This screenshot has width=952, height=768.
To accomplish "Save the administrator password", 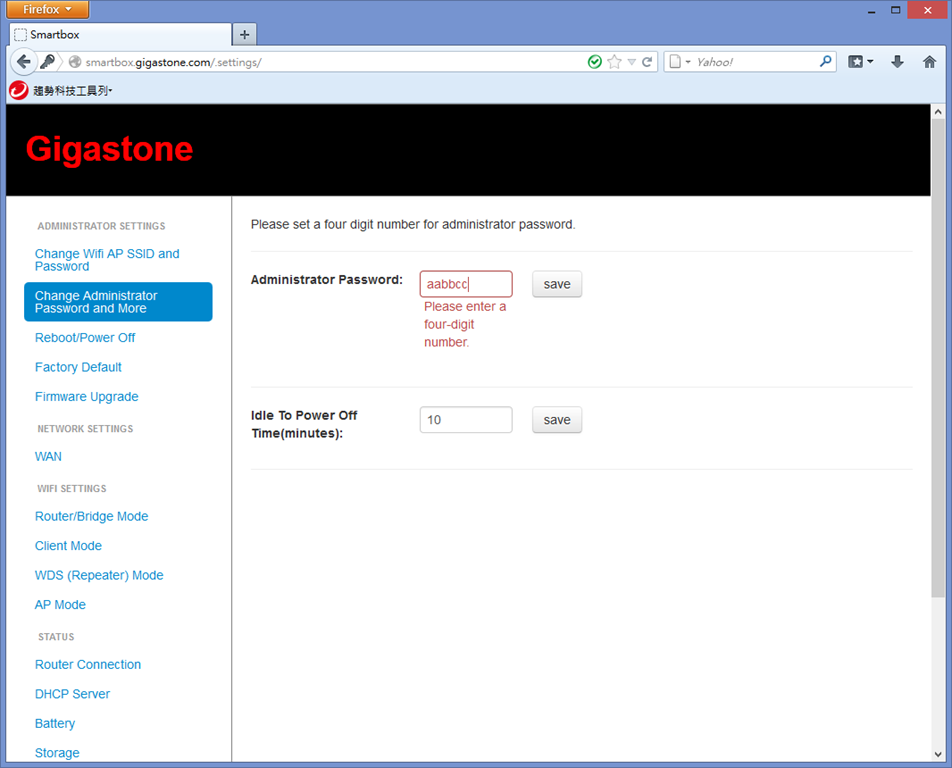I will click(557, 284).
